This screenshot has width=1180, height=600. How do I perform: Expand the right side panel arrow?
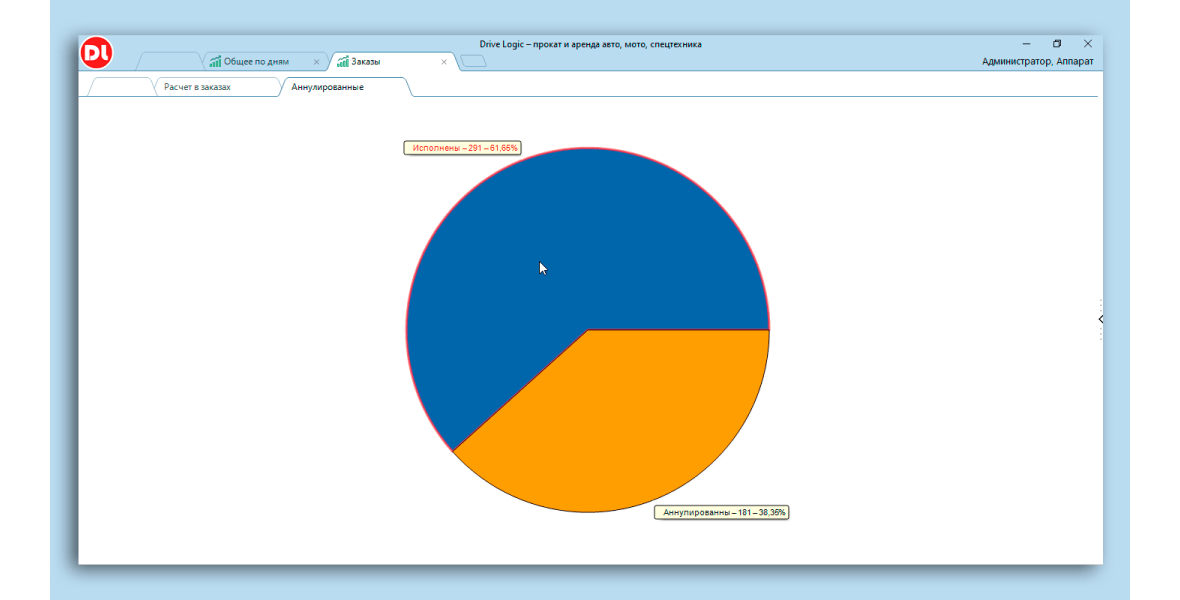click(1100, 319)
